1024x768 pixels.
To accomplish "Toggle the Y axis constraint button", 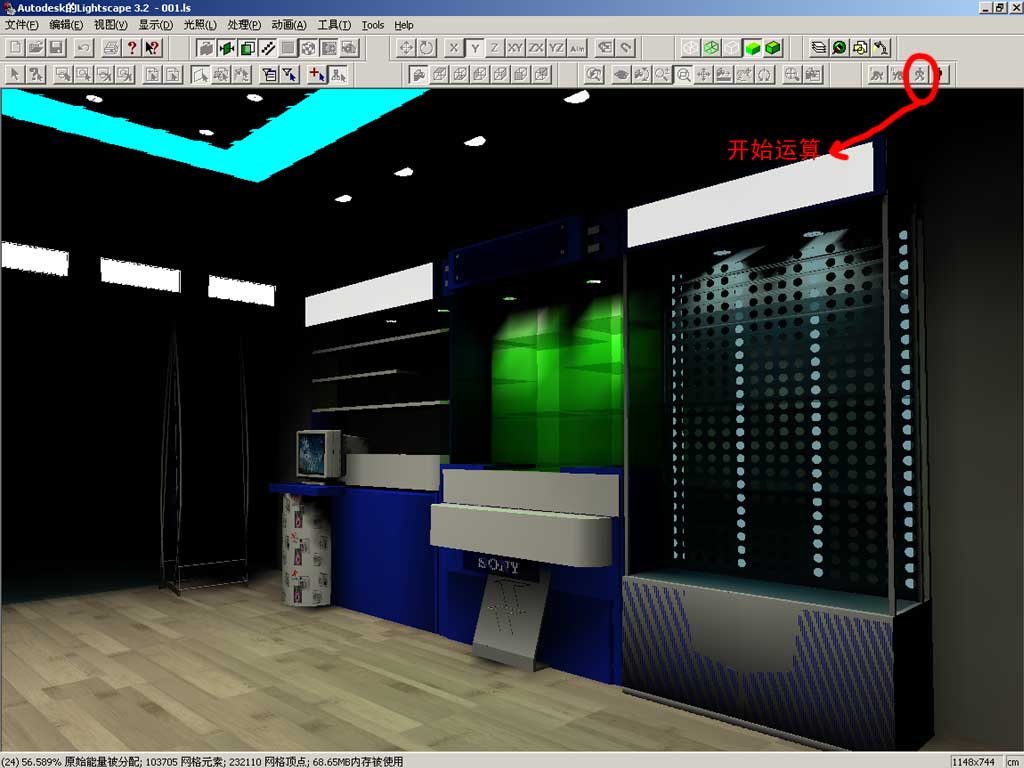I will point(474,47).
